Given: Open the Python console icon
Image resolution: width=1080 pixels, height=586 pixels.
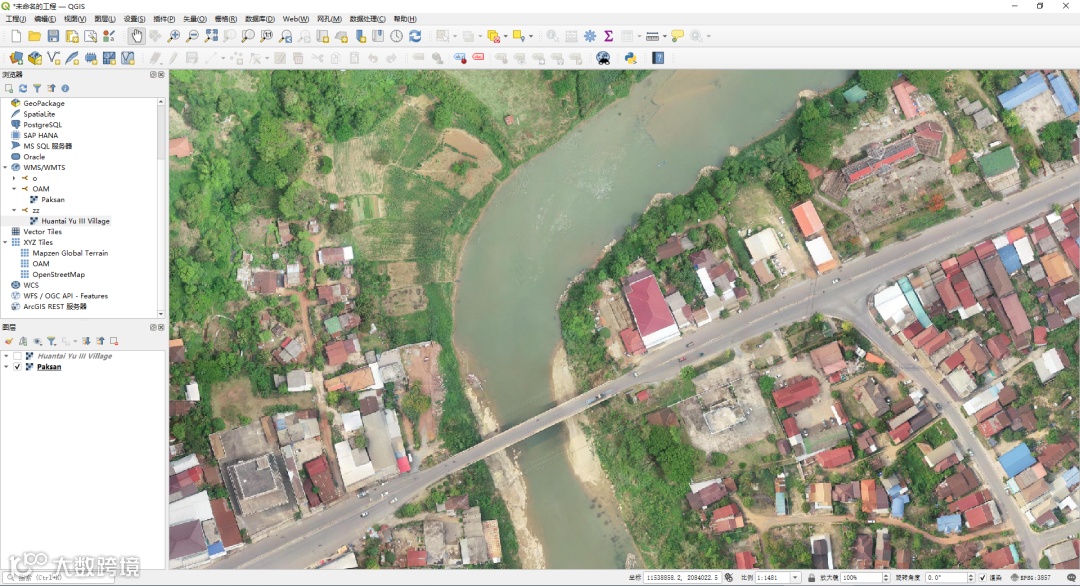Looking at the screenshot, I should click(x=631, y=58).
